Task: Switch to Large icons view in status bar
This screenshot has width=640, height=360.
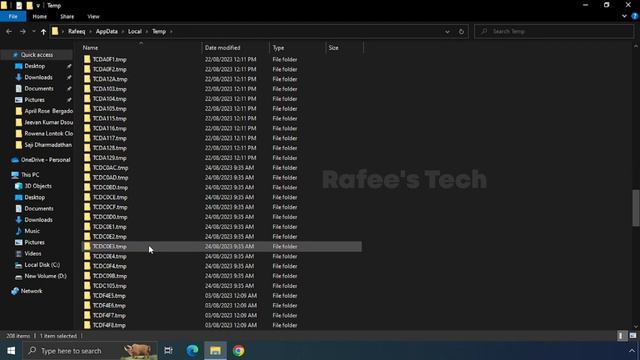Action: [x=633, y=336]
